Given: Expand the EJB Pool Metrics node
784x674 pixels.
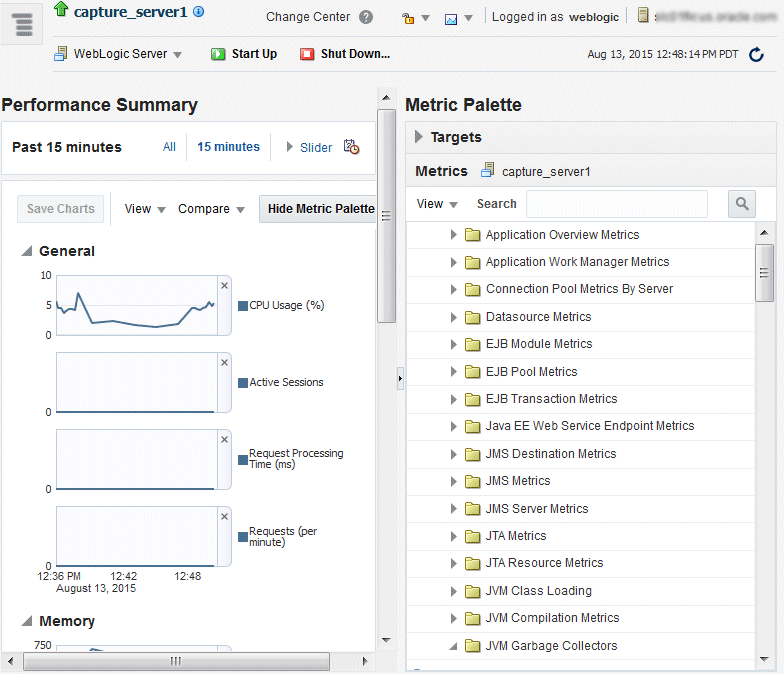Looking at the screenshot, I should [x=453, y=372].
